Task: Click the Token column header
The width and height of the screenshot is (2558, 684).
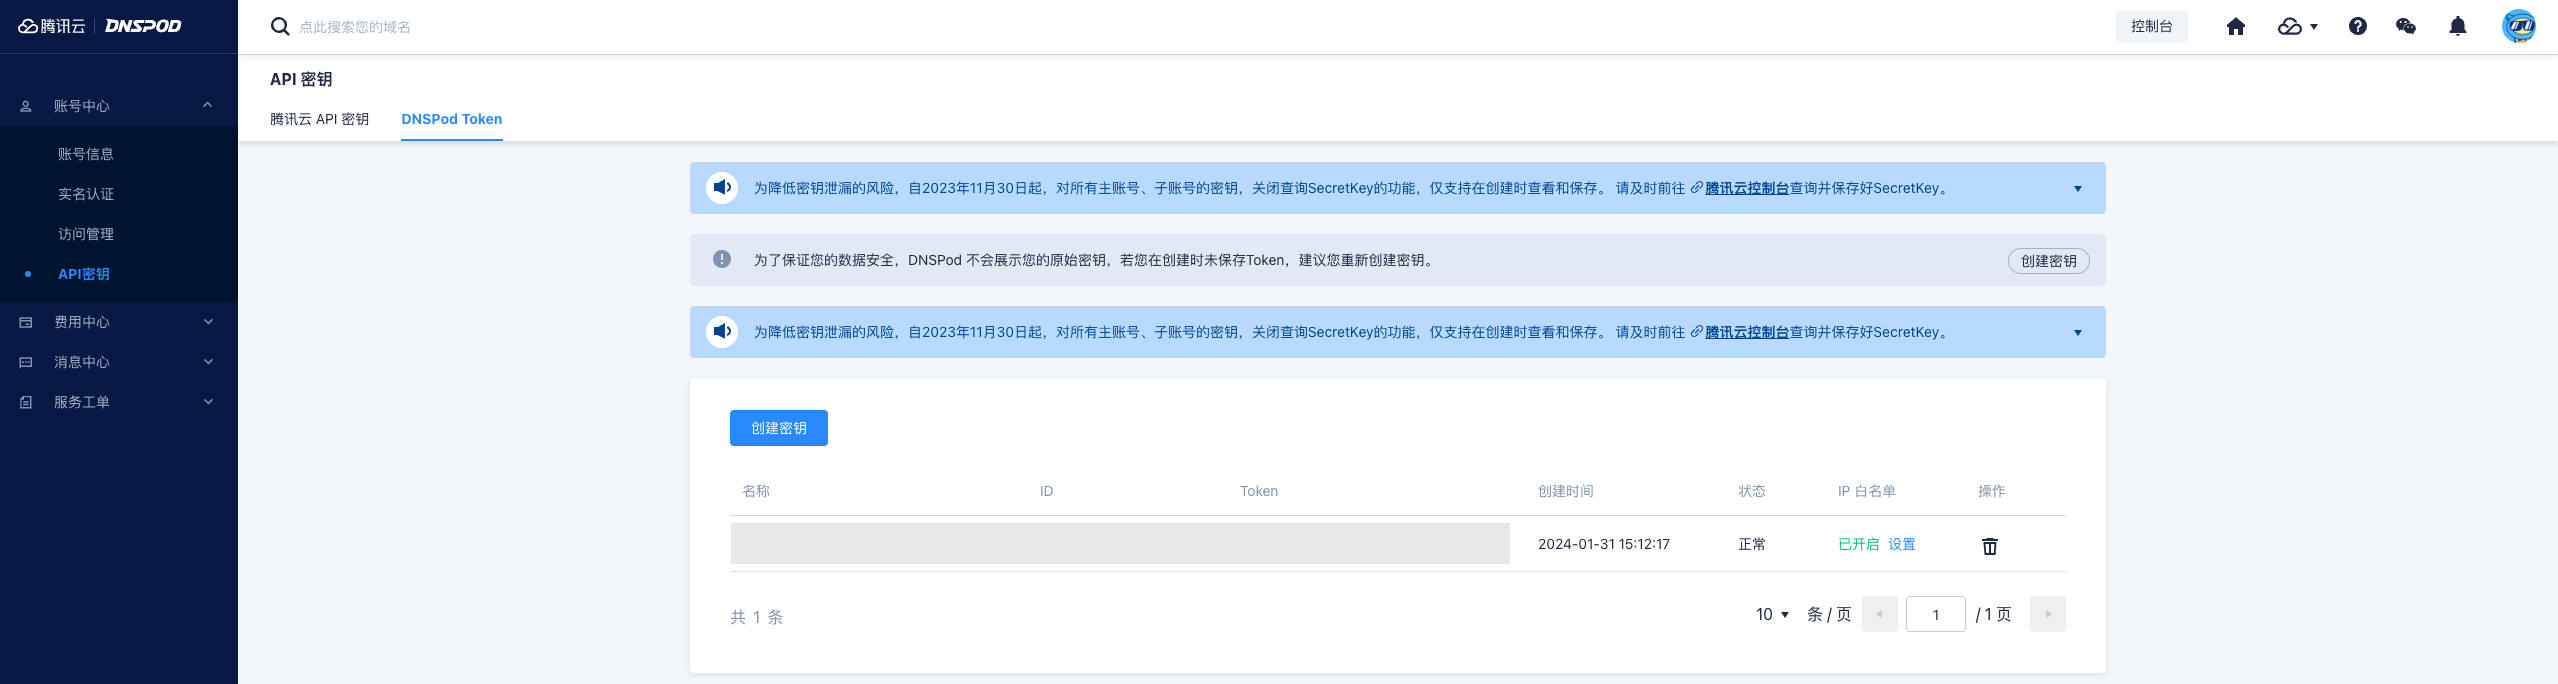Action: click(1259, 491)
